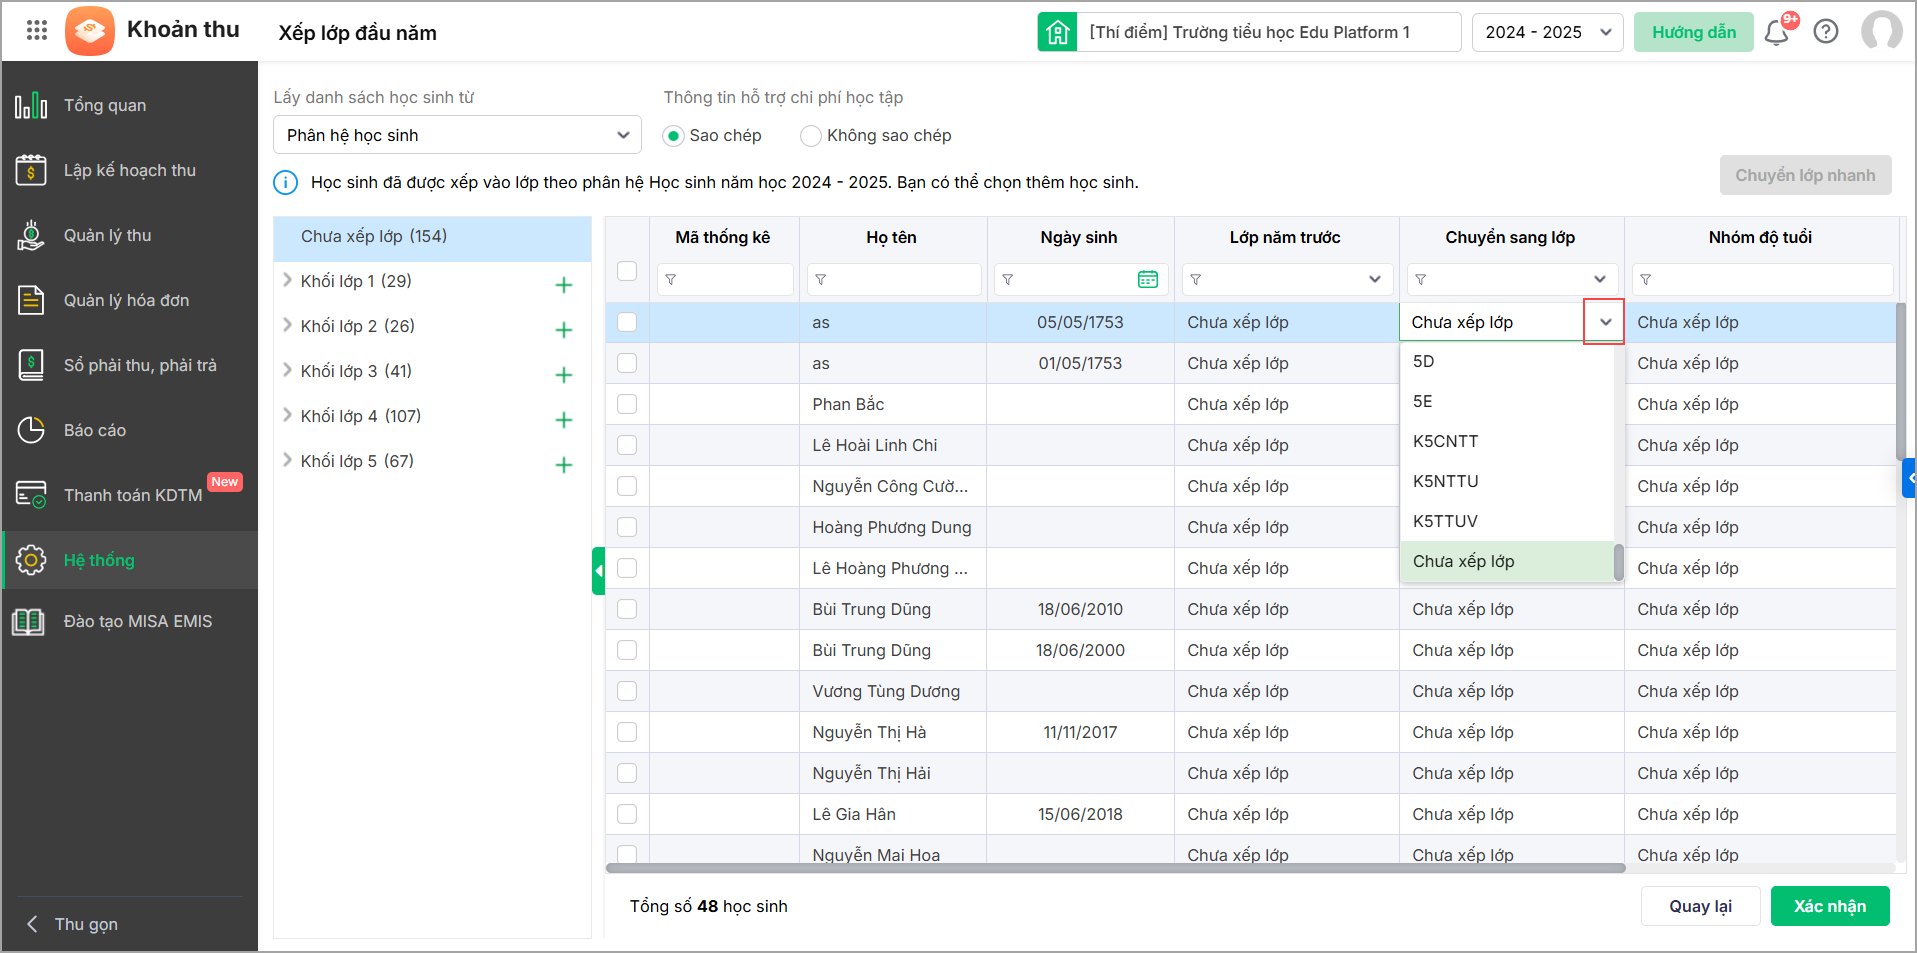Click the user avatar icon
The image size is (1917, 953).
click(1881, 31)
